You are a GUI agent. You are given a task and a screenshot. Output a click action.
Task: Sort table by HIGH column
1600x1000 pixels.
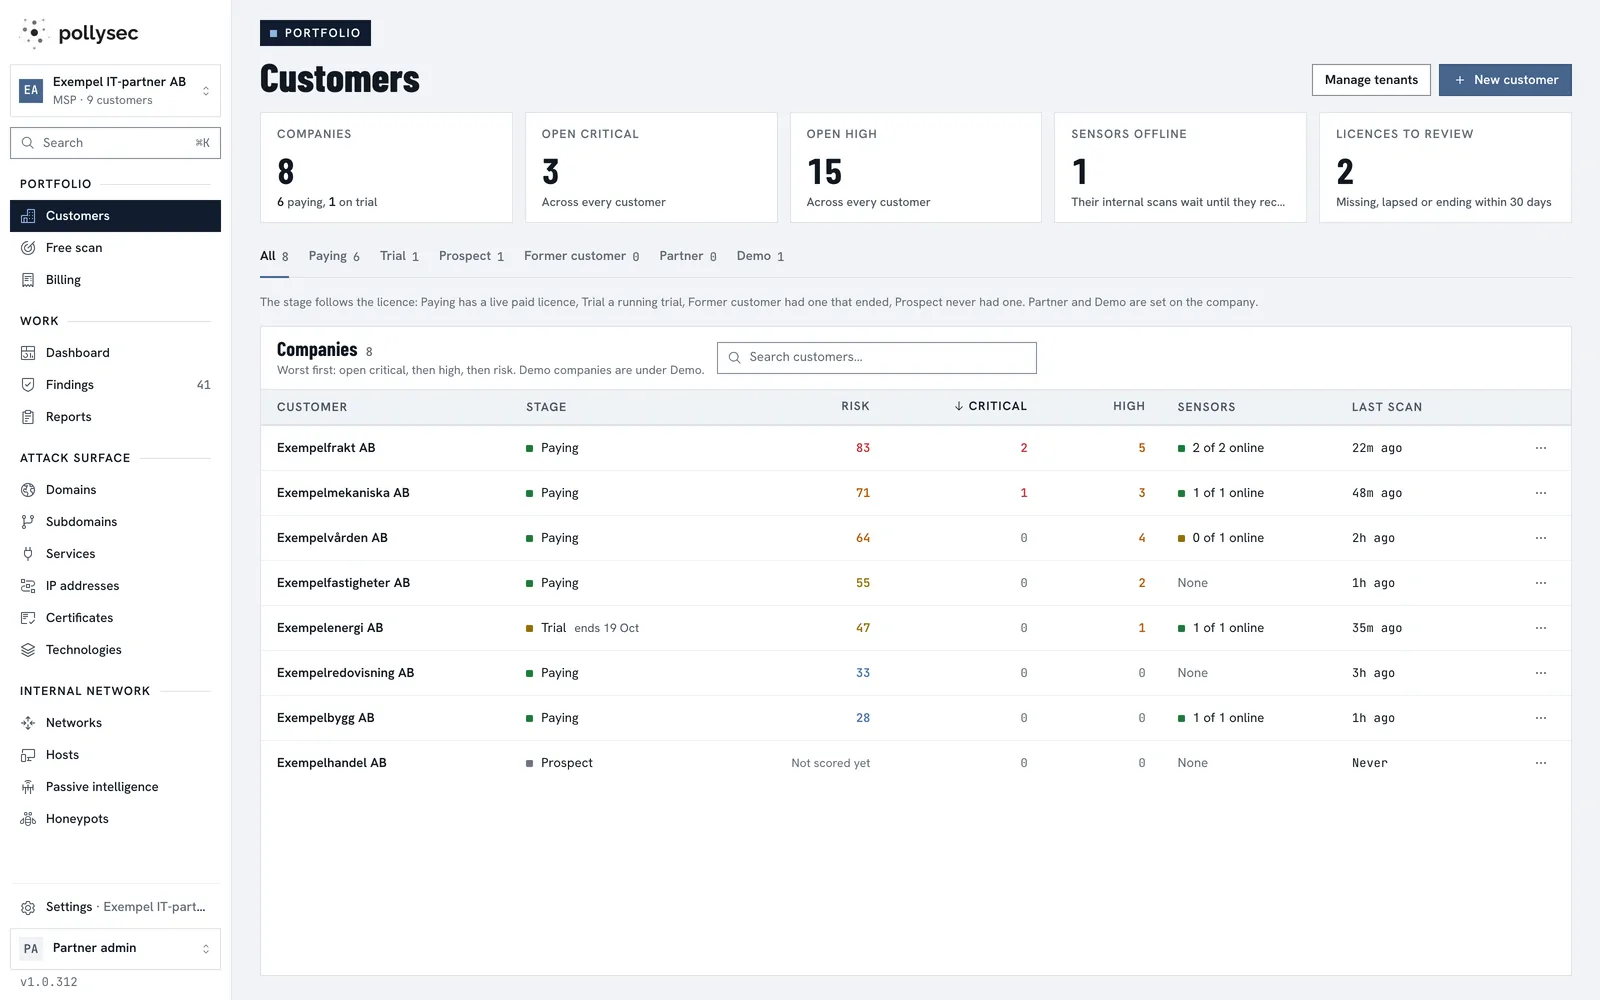click(1129, 407)
